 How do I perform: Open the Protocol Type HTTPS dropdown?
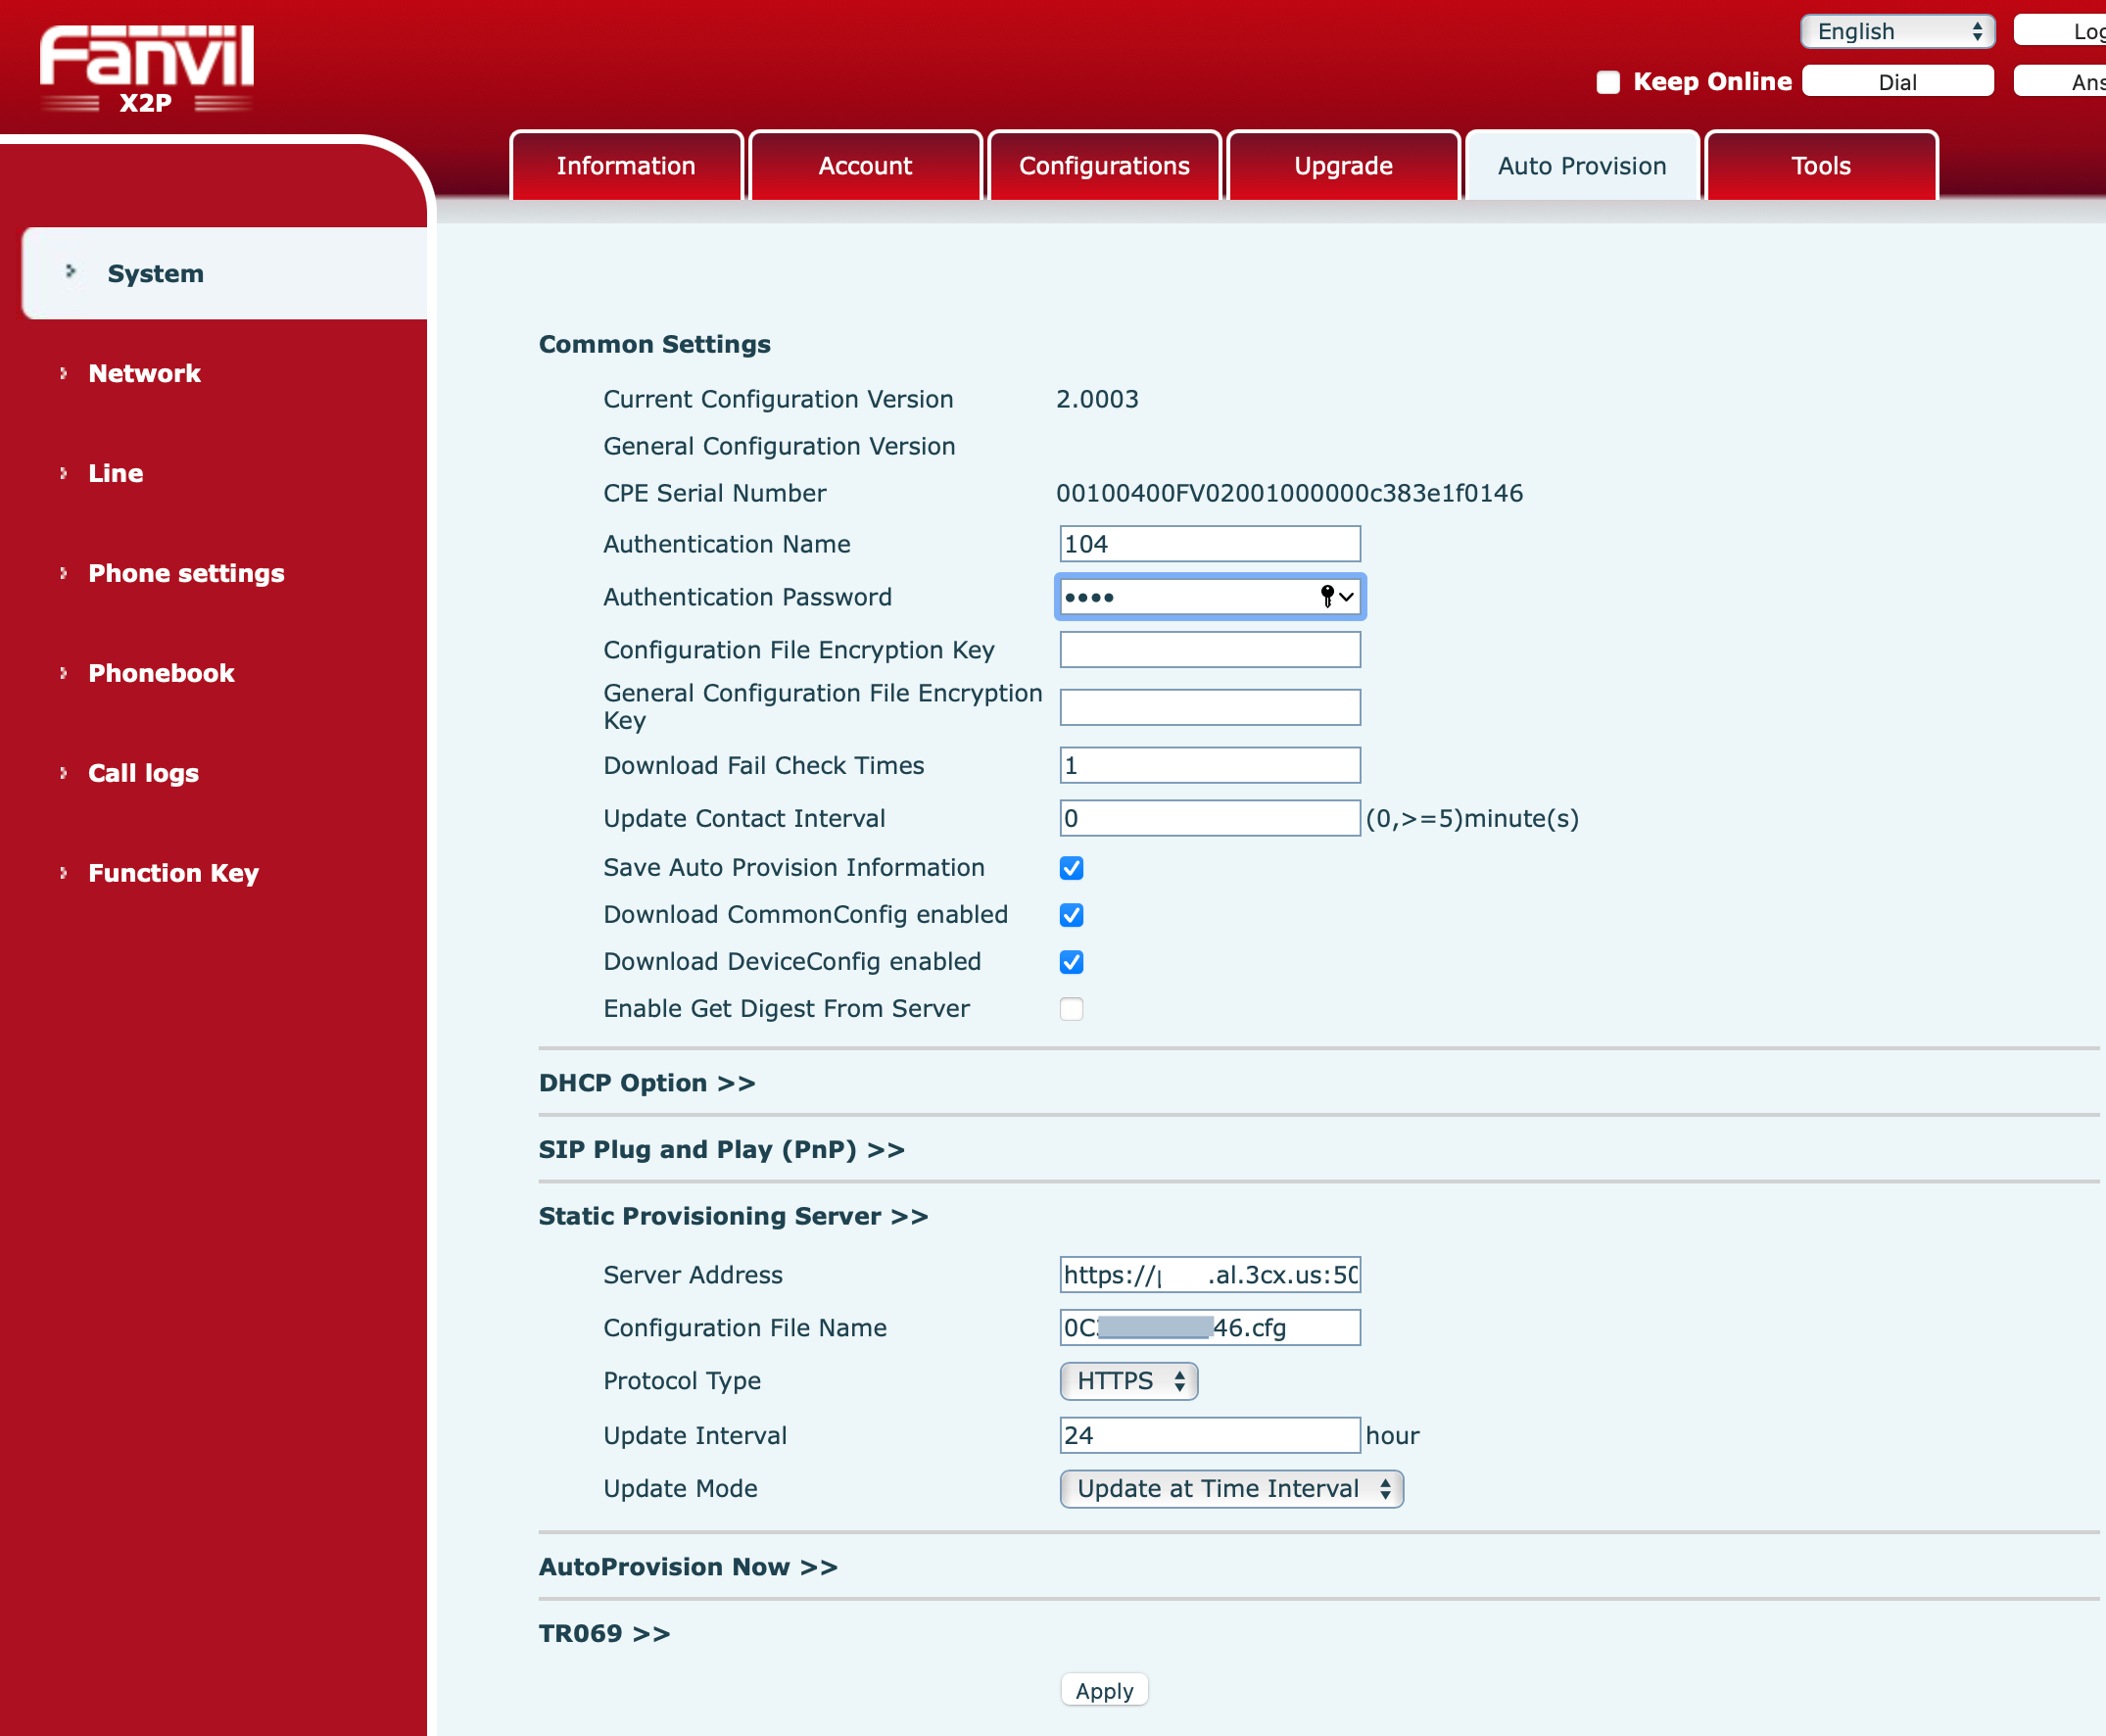pos(1128,1381)
